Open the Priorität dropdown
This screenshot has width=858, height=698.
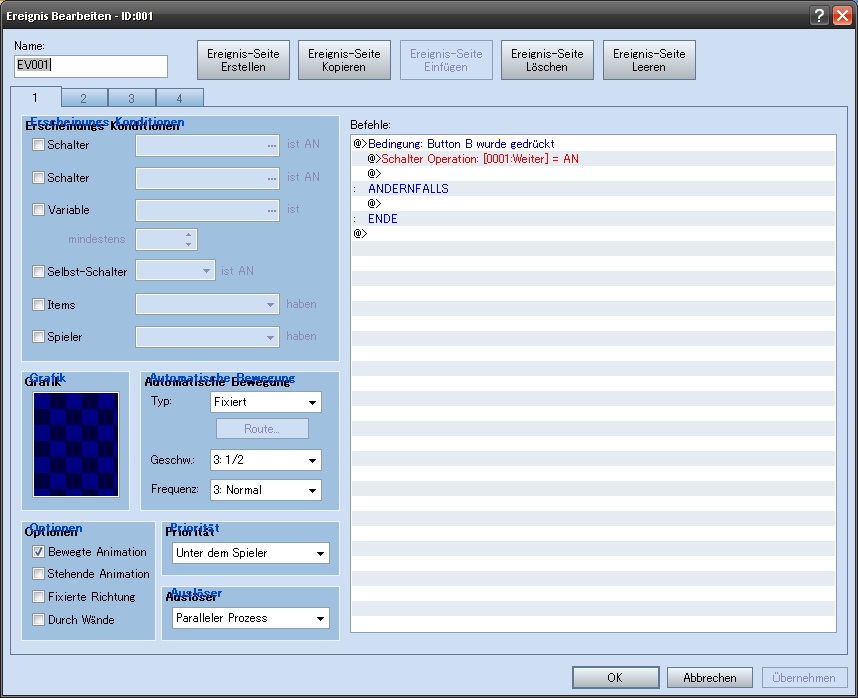coord(250,553)
